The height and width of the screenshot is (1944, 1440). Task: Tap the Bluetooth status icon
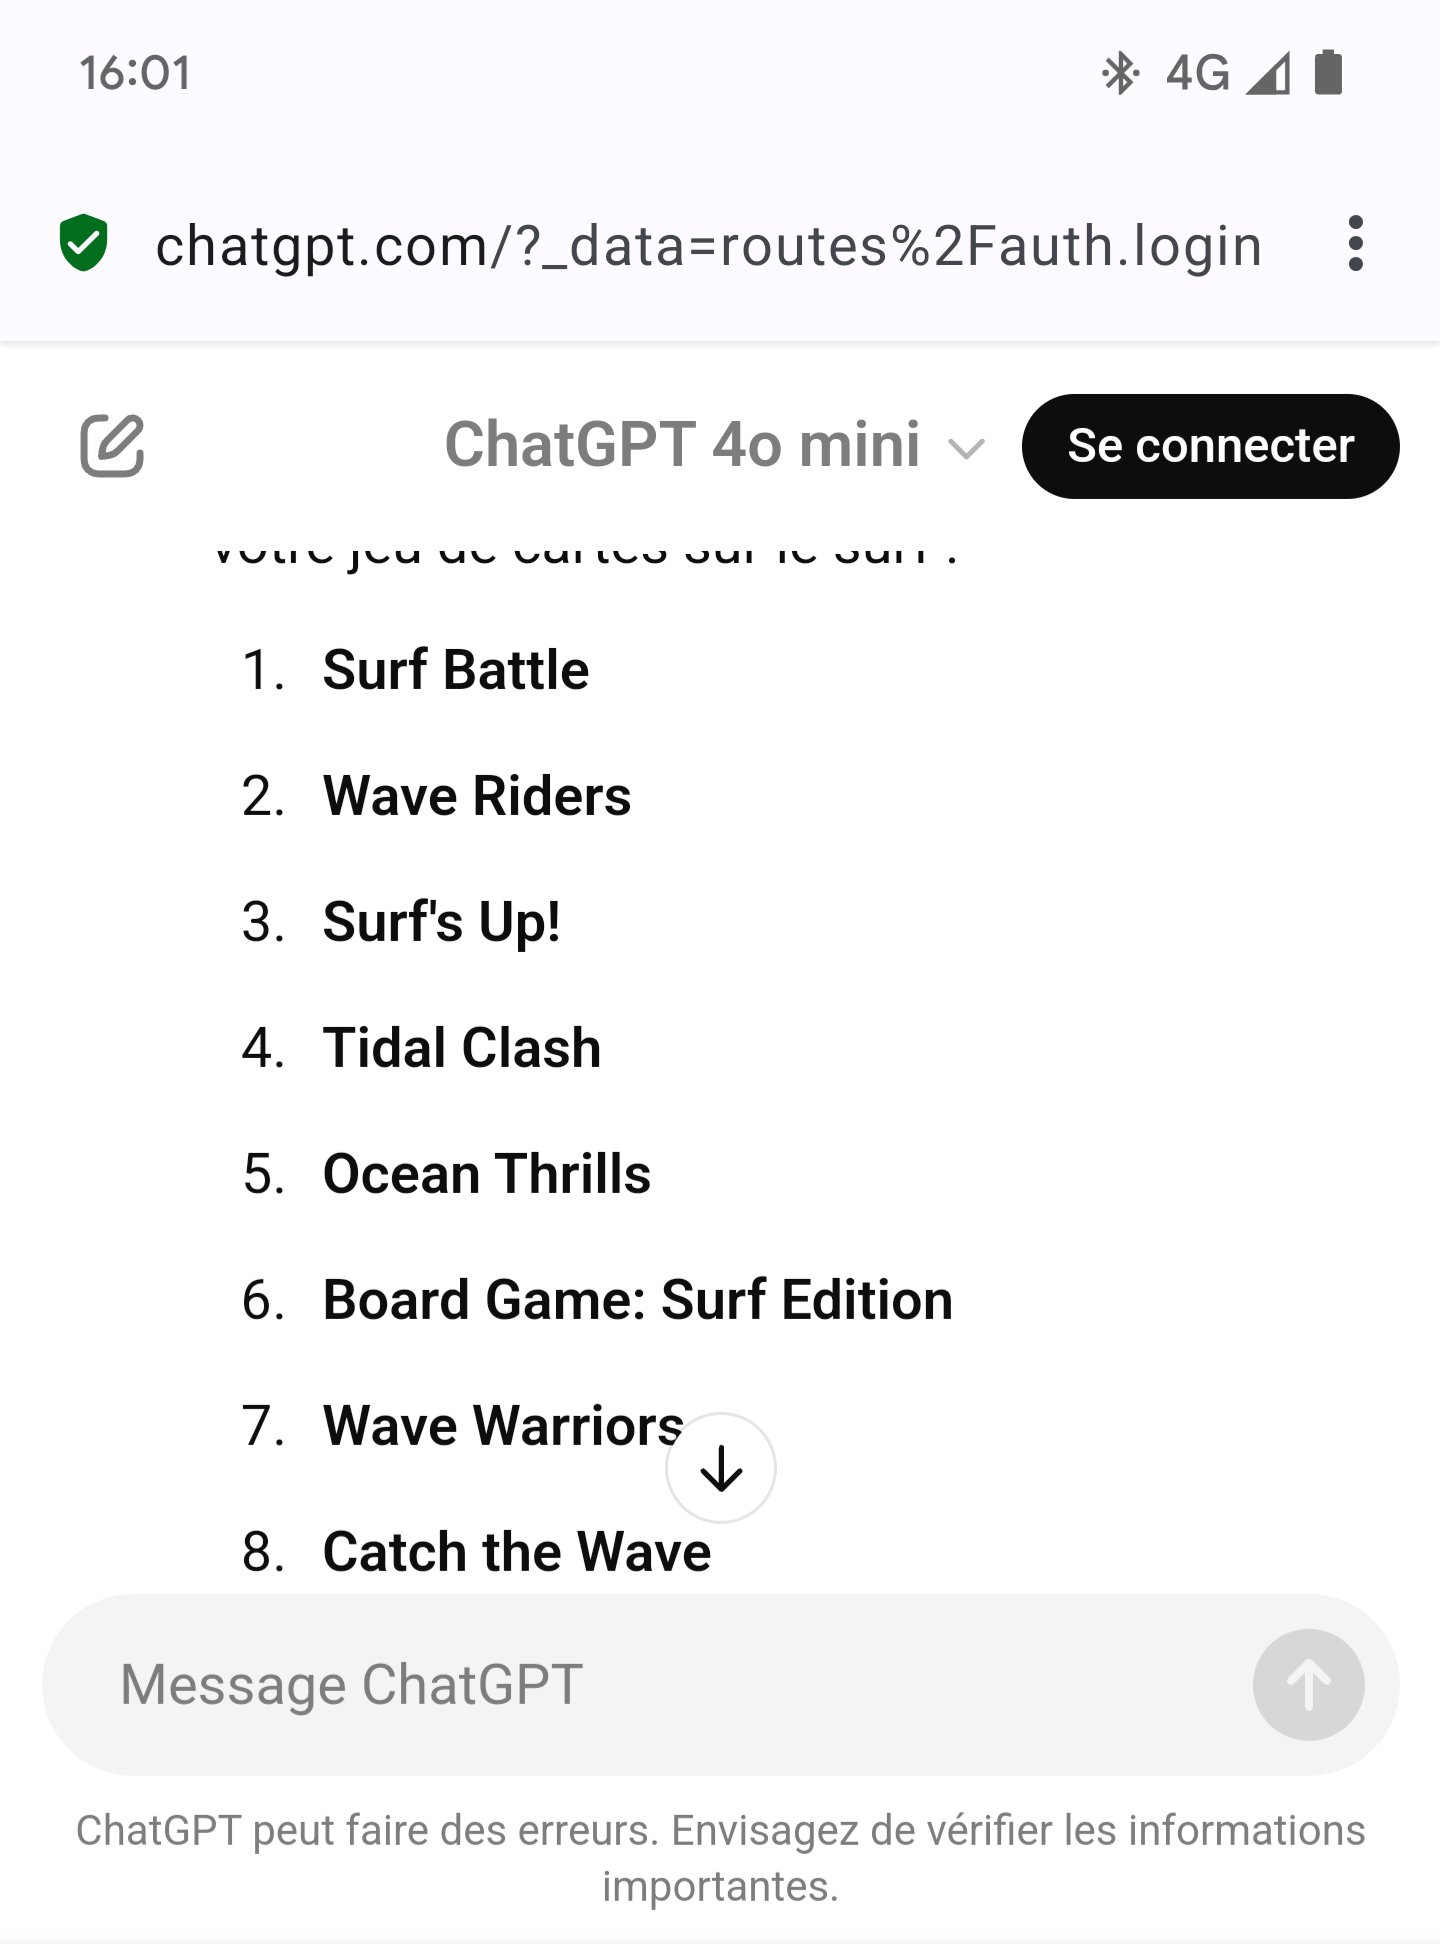click(x=1120, y=73)
